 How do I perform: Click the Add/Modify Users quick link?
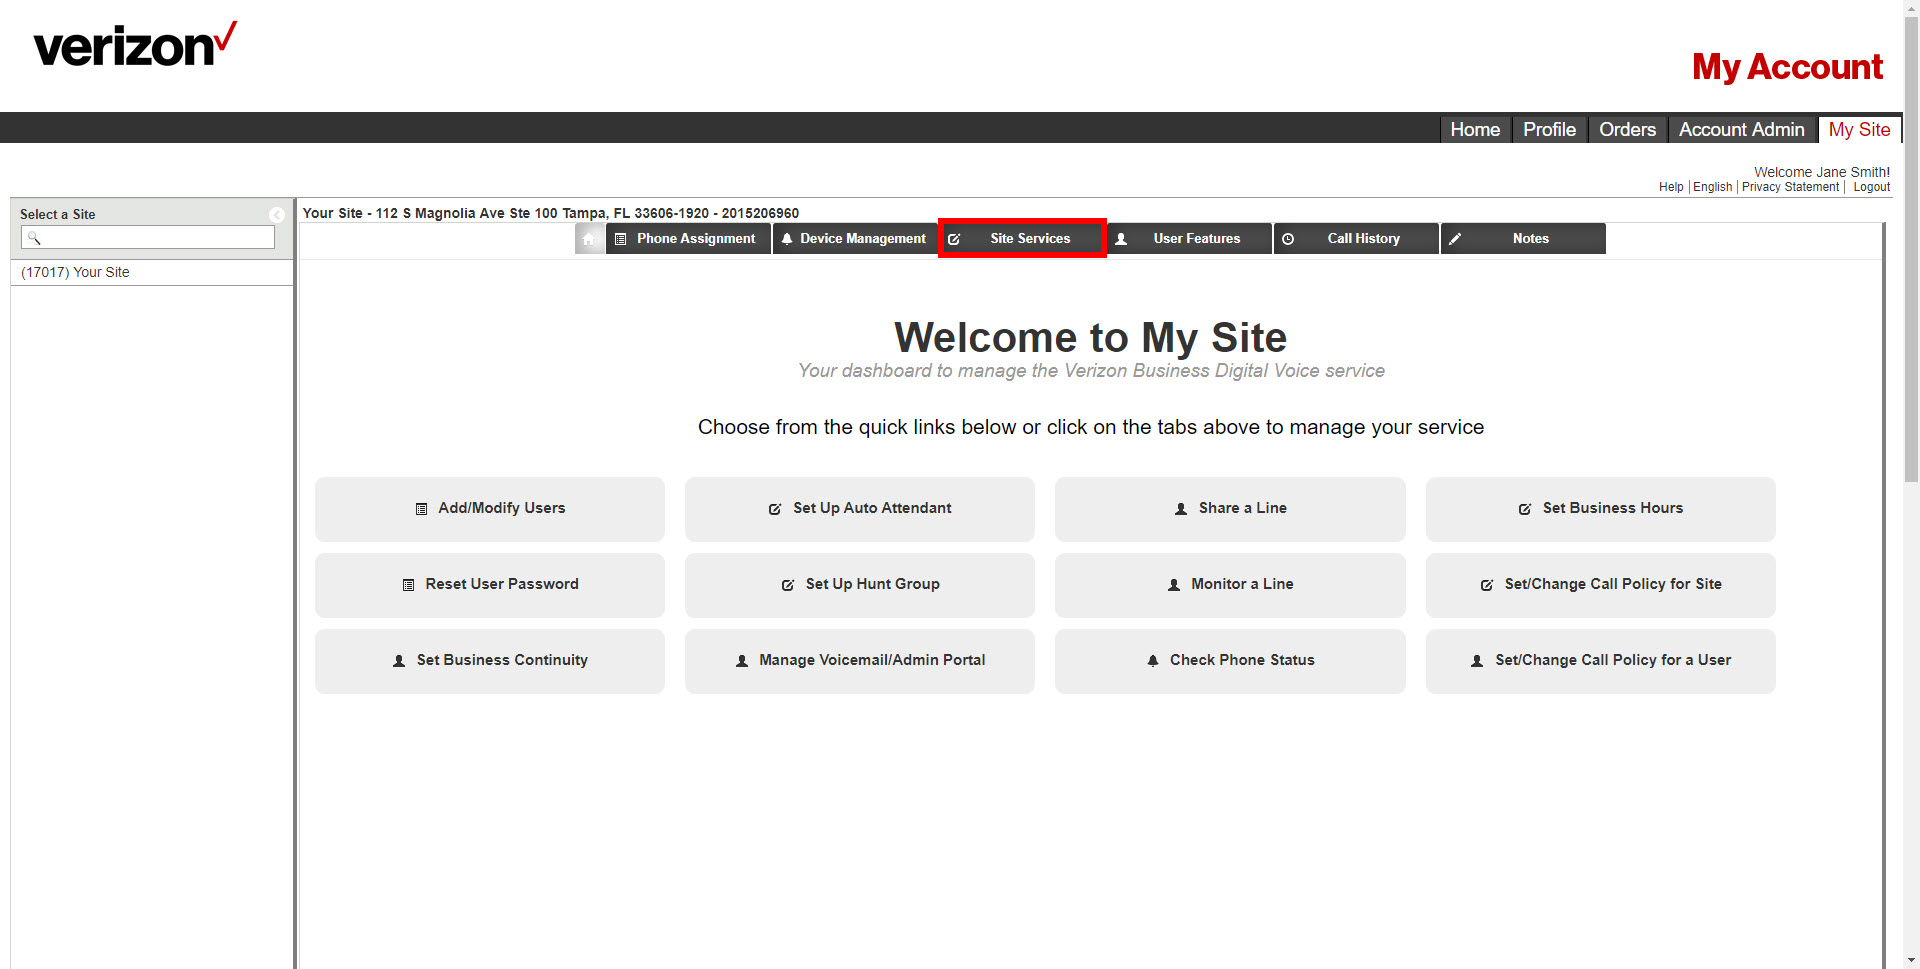(490, 509)
